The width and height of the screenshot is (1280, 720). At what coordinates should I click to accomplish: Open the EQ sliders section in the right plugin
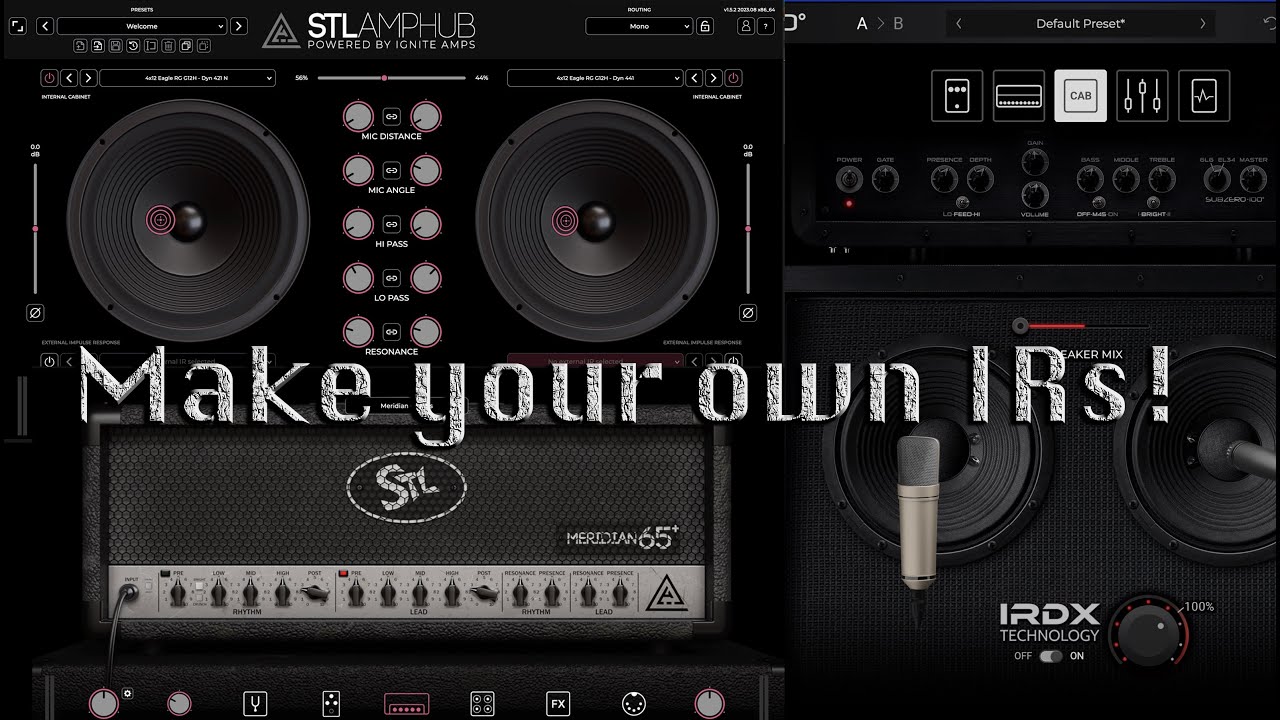click(x=1142, y=96)
